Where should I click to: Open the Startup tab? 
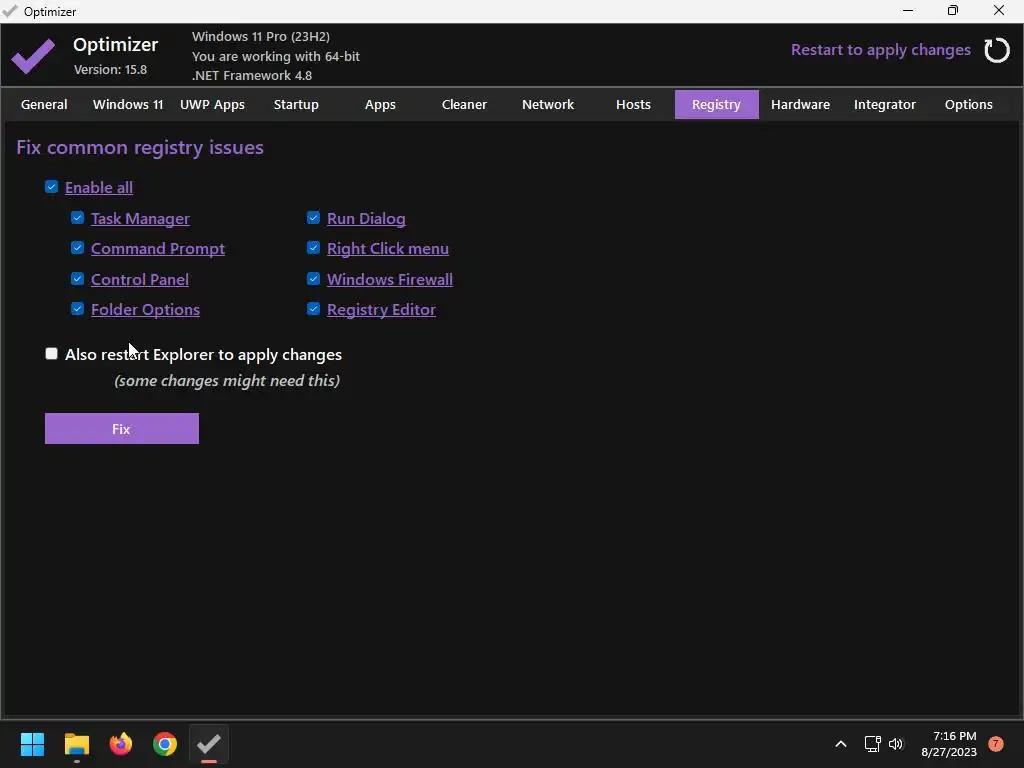pos(296,104)
